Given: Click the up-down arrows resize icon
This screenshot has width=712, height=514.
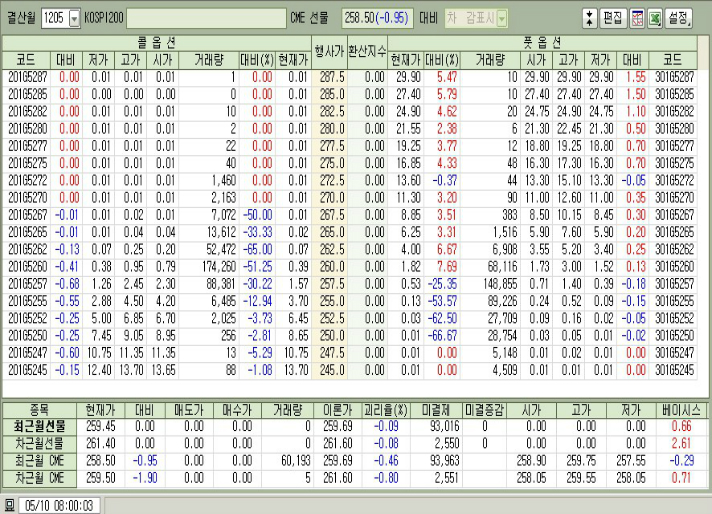Looking at the screenshot, I should tap(589, 17).
